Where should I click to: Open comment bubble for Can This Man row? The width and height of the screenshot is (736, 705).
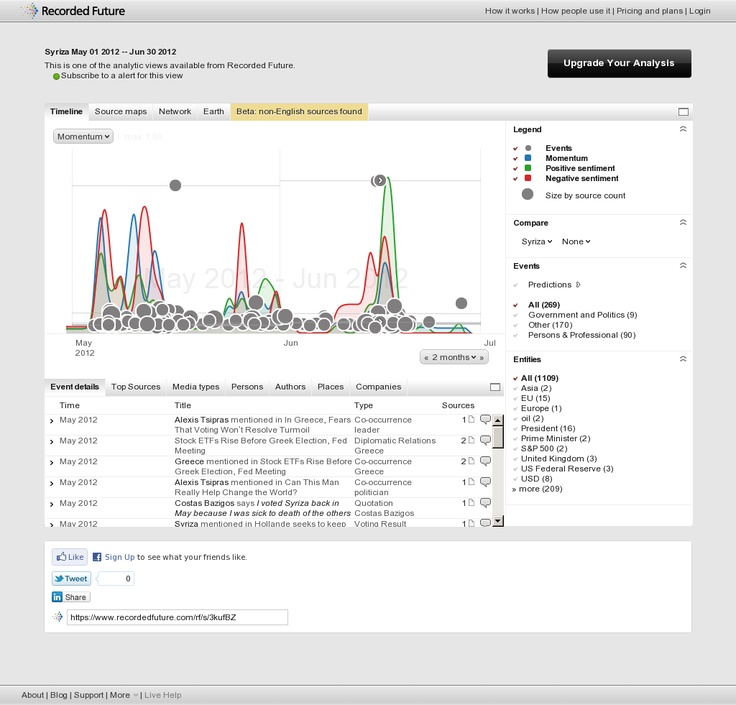[x=485, y=482]
